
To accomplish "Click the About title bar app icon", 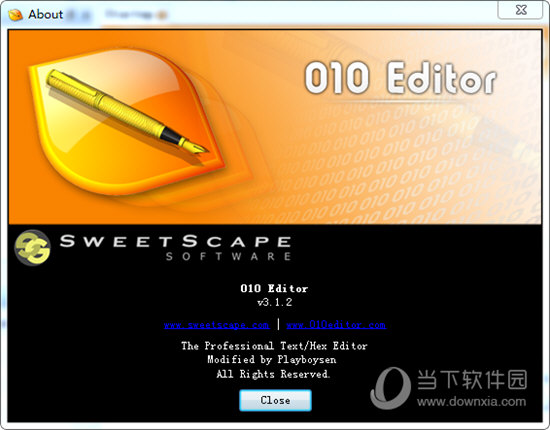I will tap(15, 15).
